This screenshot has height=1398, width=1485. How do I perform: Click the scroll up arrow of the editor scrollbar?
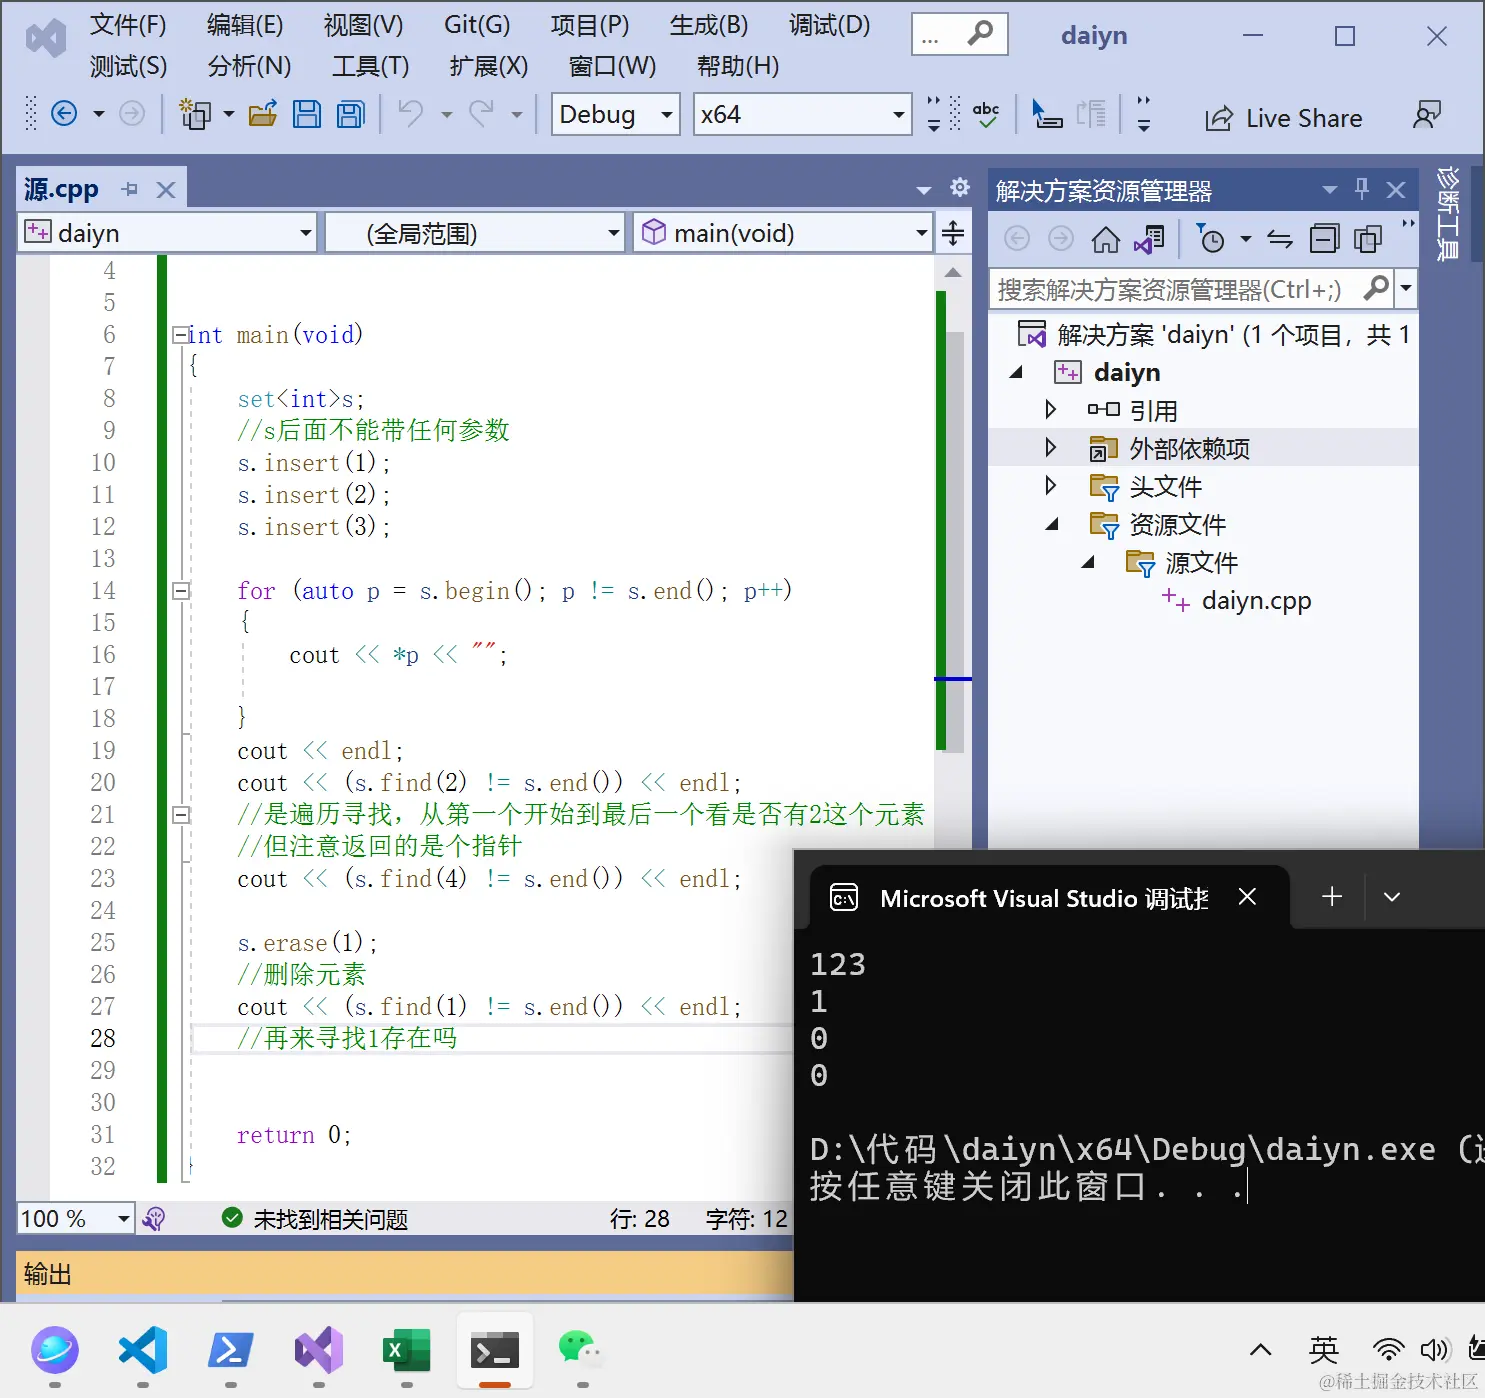point(953,272)
